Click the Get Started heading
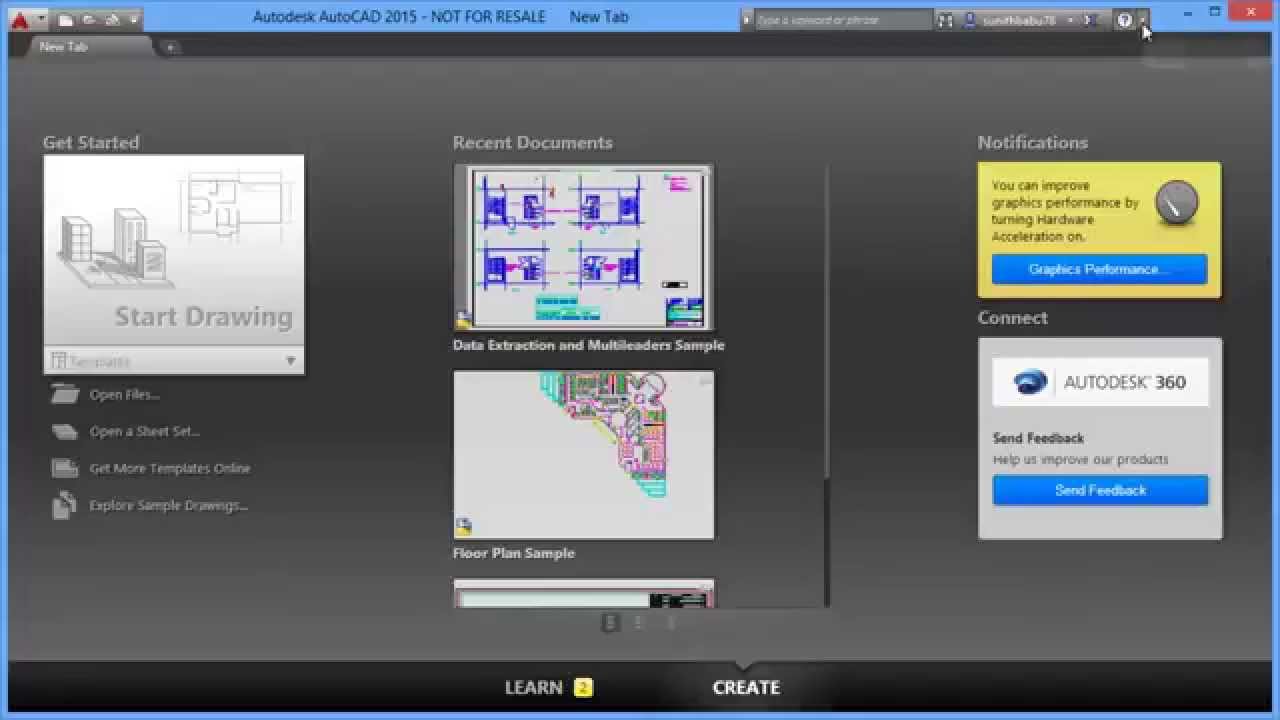This screenshot has width=1280, height=720. 91,142
